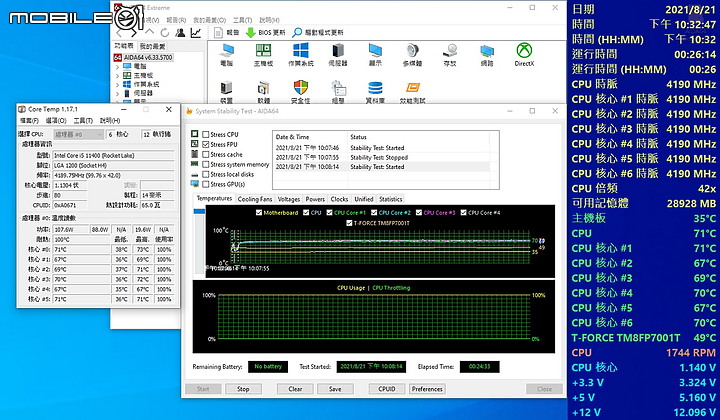Screen dimensions: 720x420
Task: Open the 作業系統 Windows-logo category icon
Action: [301, 50]
